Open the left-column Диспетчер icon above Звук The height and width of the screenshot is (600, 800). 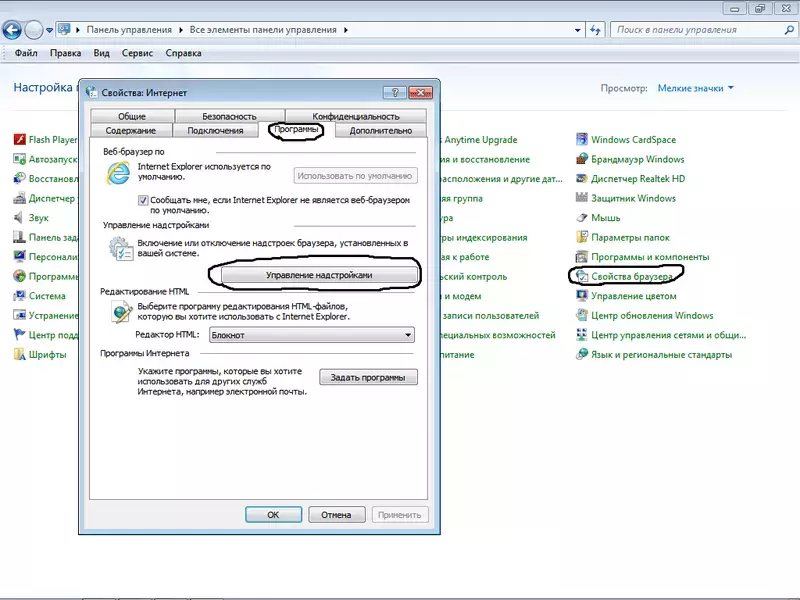pos(19,198)
